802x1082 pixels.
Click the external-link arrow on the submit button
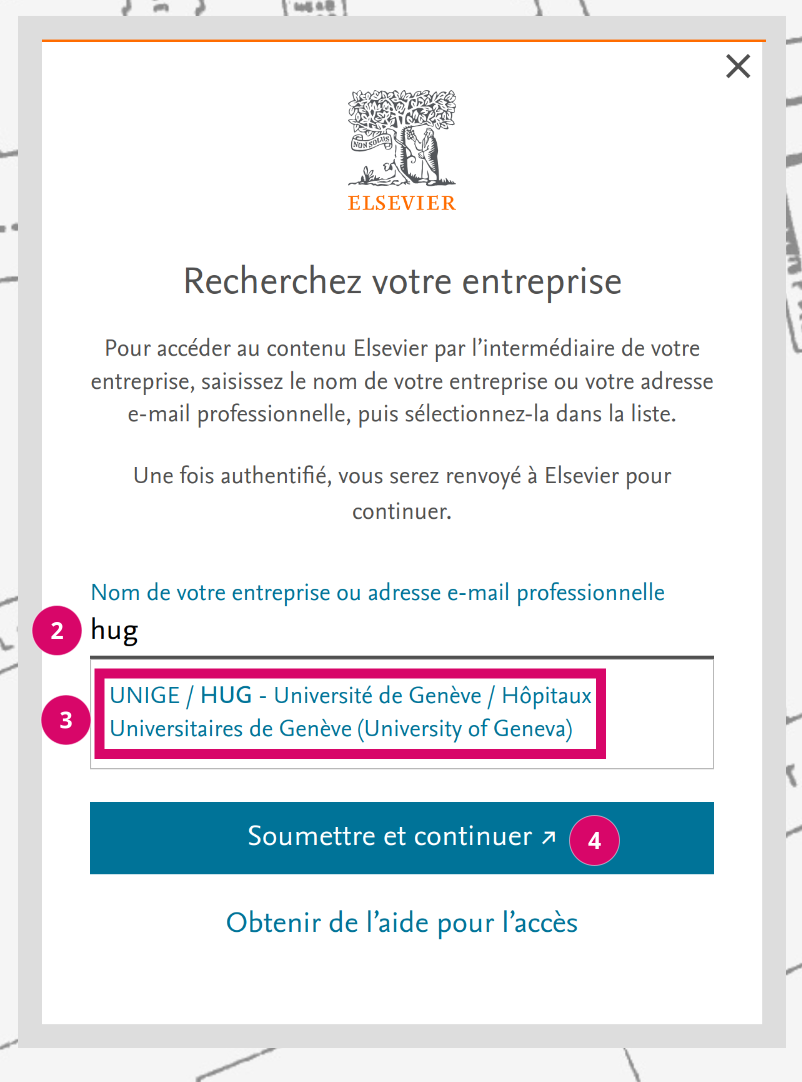coord(548,838)
